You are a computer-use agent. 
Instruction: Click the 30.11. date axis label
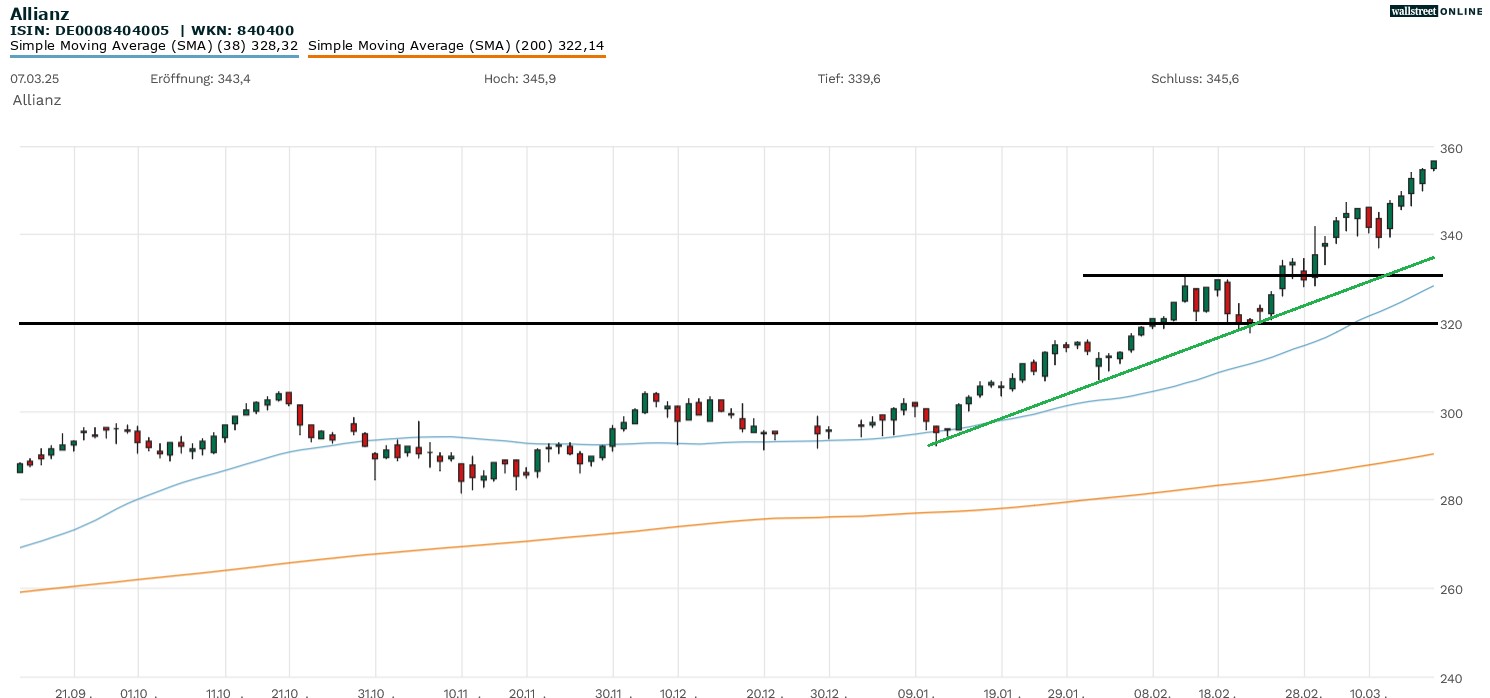tap(612, 693)
